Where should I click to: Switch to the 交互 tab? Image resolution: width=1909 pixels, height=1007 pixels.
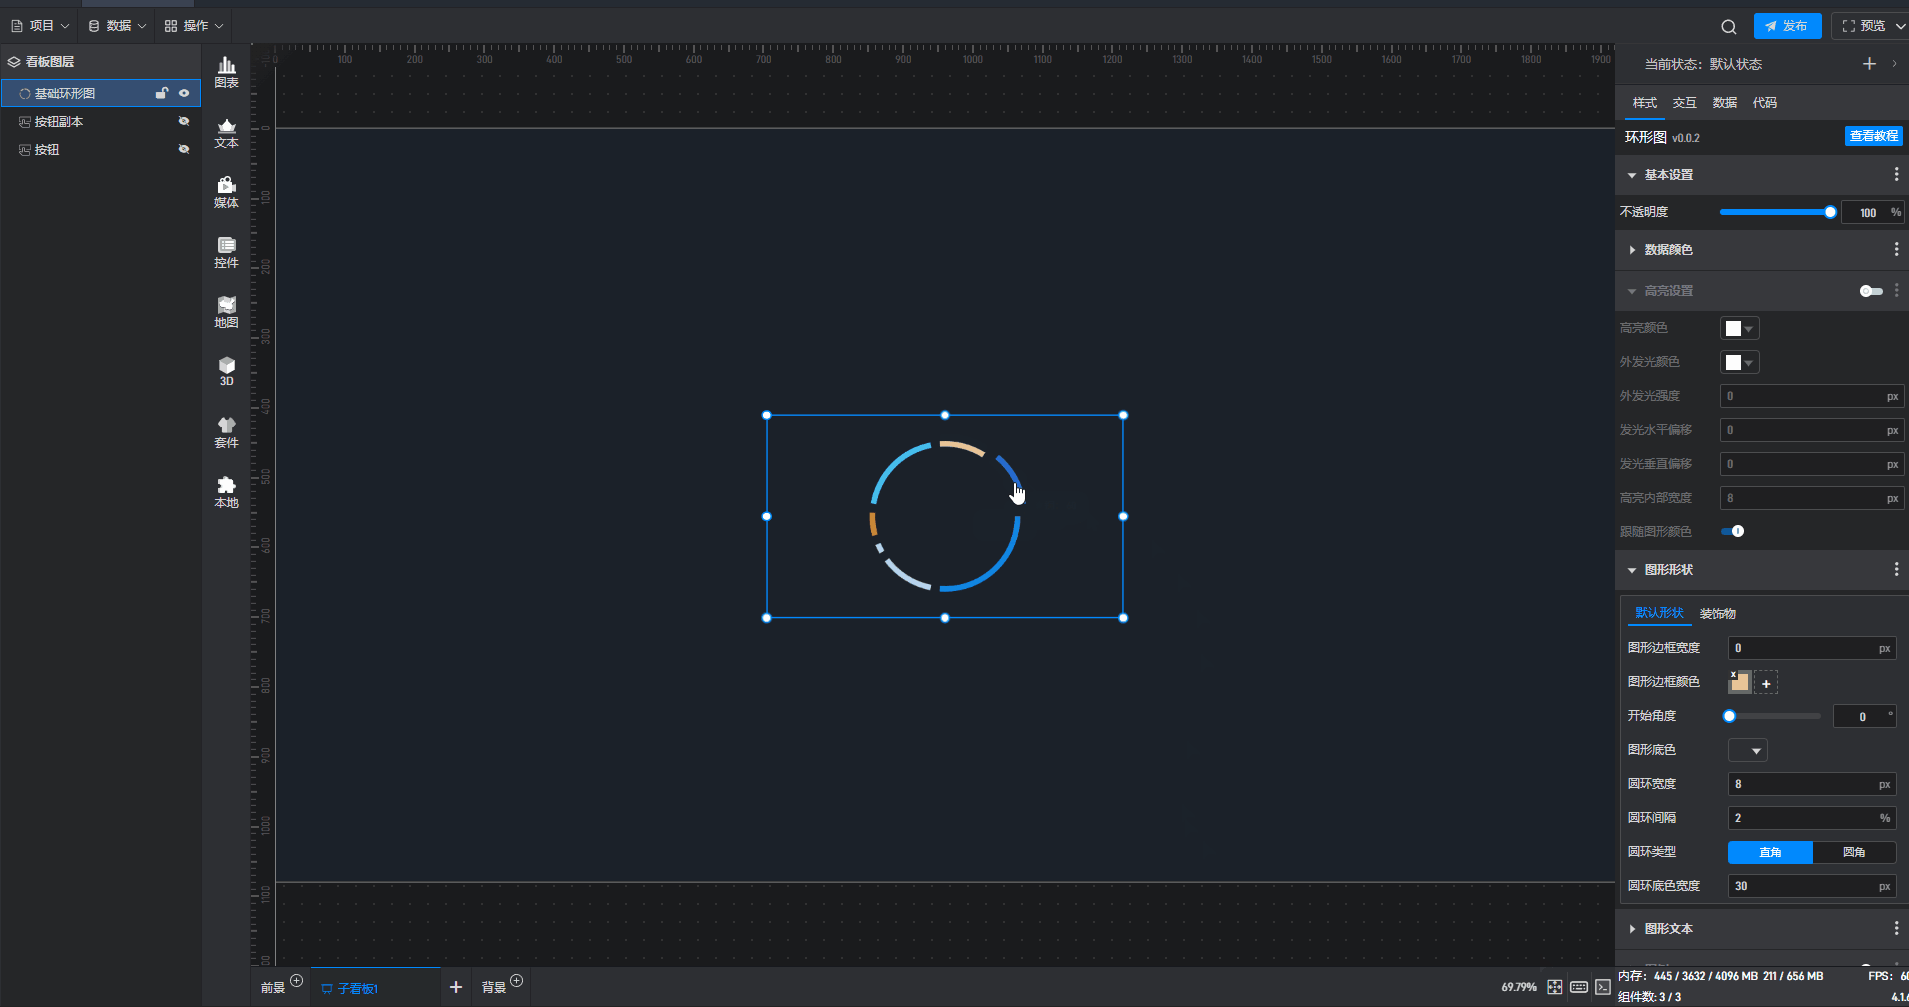1684,103
